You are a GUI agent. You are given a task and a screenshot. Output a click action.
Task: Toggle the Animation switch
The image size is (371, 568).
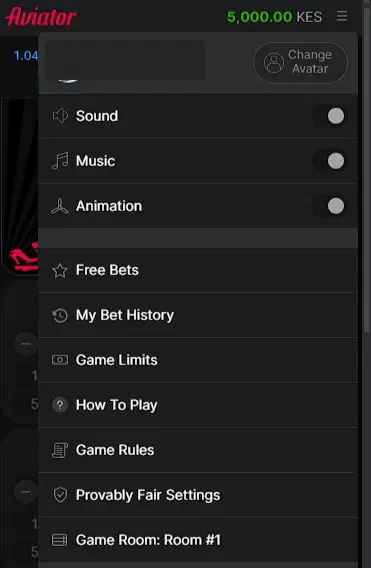pos(330,206)
